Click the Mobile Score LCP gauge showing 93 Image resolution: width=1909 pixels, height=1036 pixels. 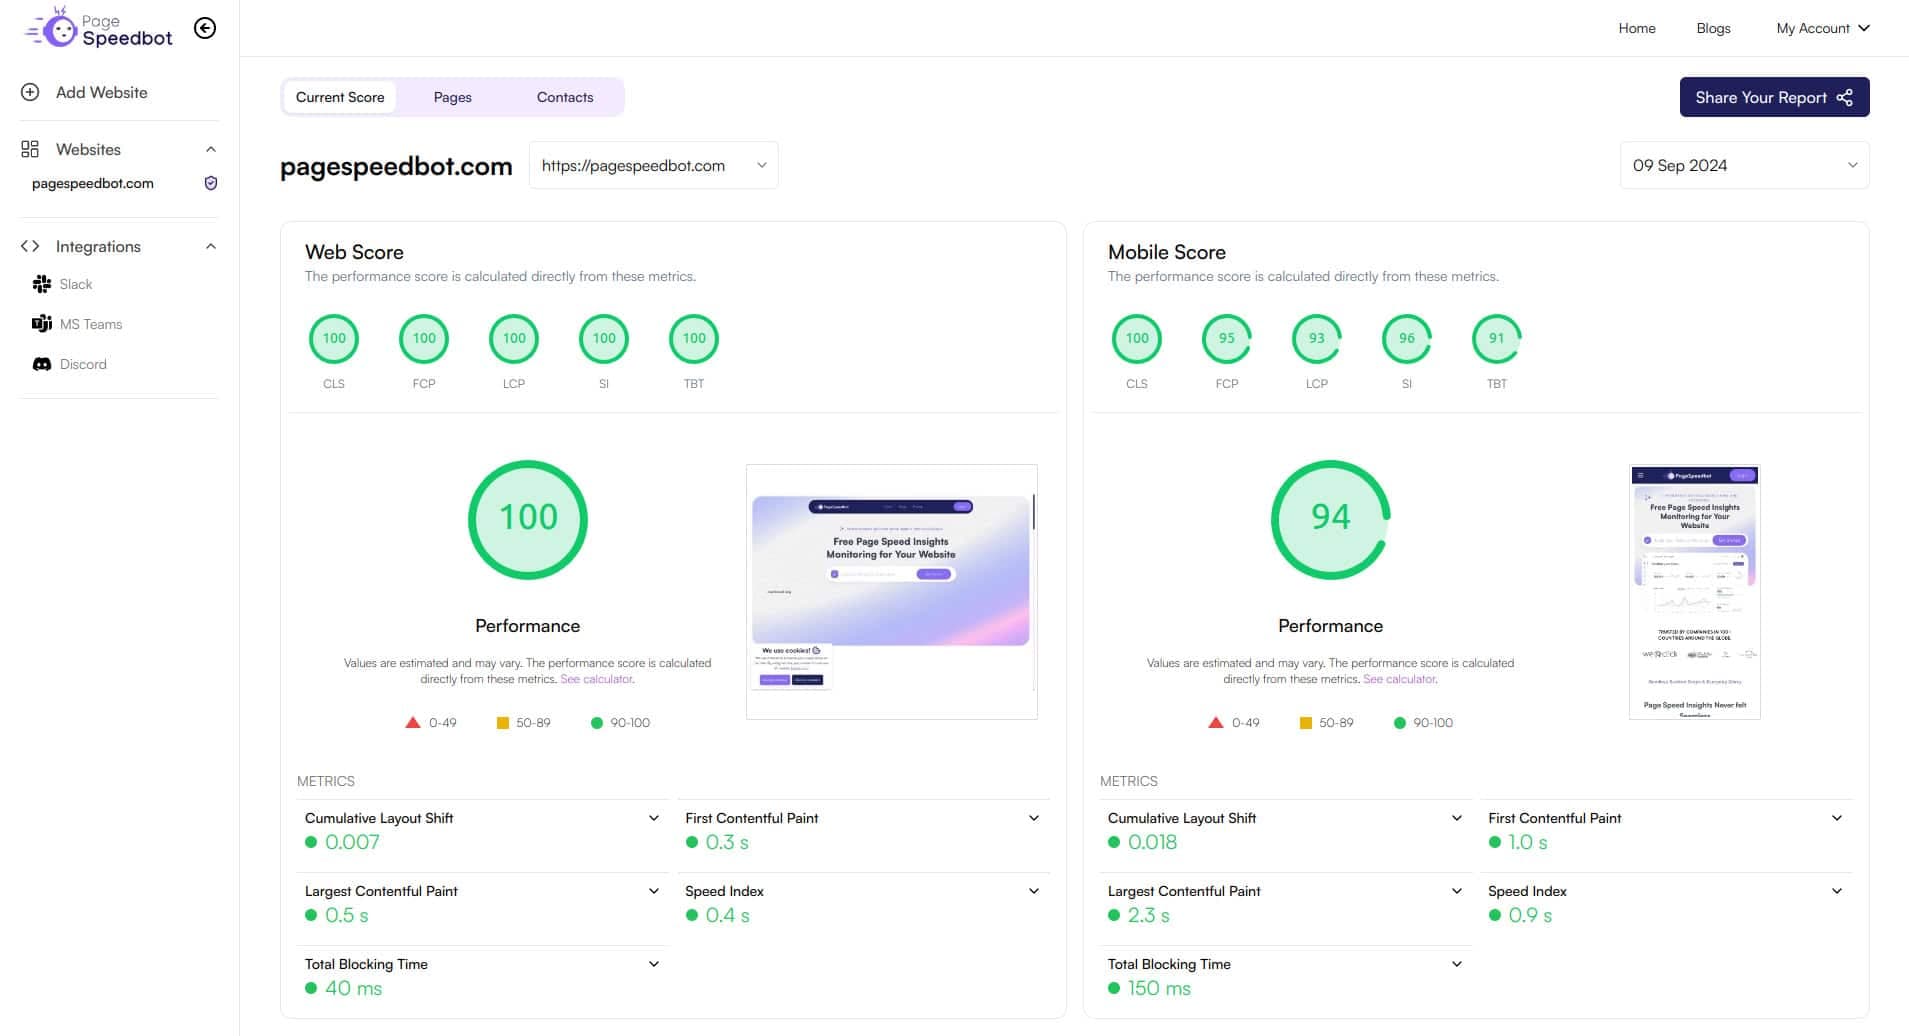click(1317, 338)
